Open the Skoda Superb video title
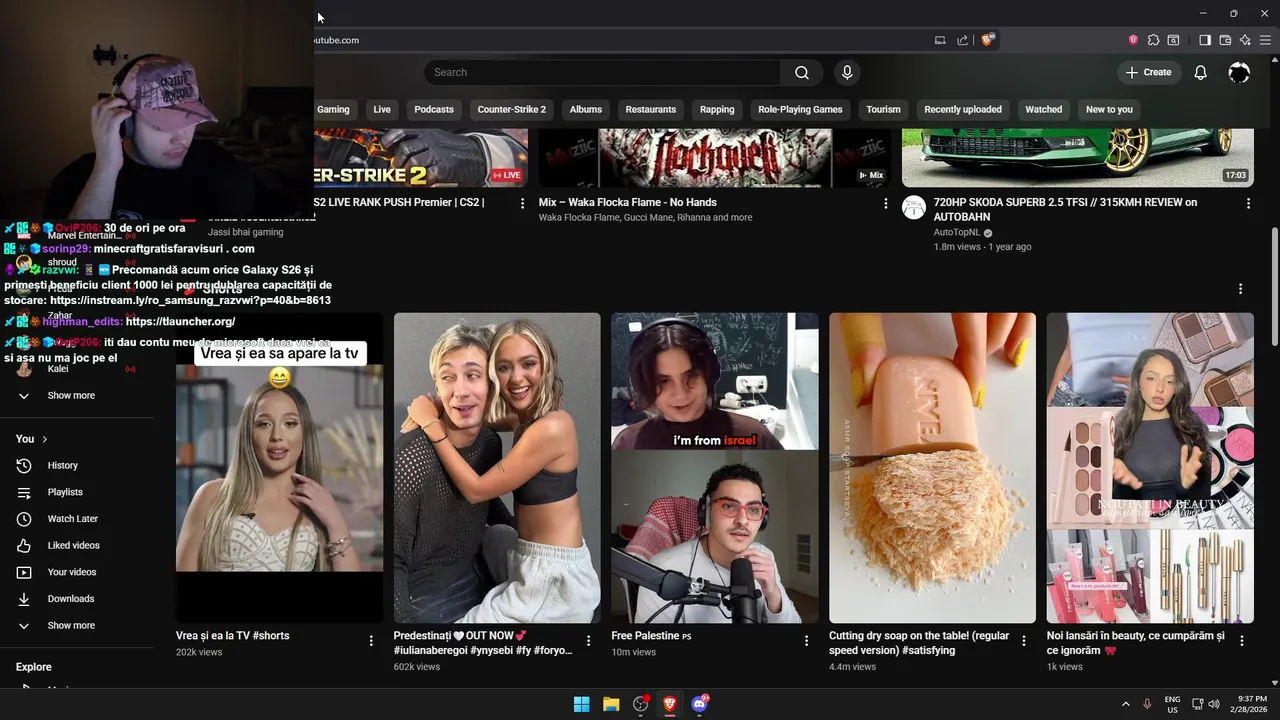 (x=1065, y=209)
